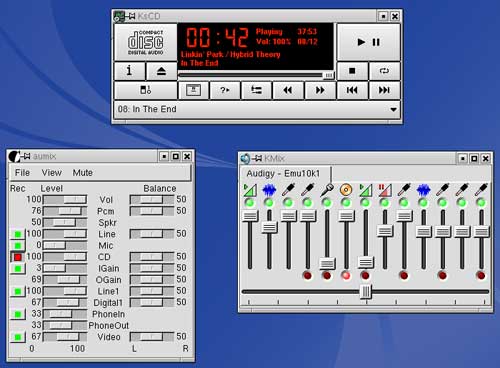Click the KsCD window menu icon in titlebar

[119, 16]
